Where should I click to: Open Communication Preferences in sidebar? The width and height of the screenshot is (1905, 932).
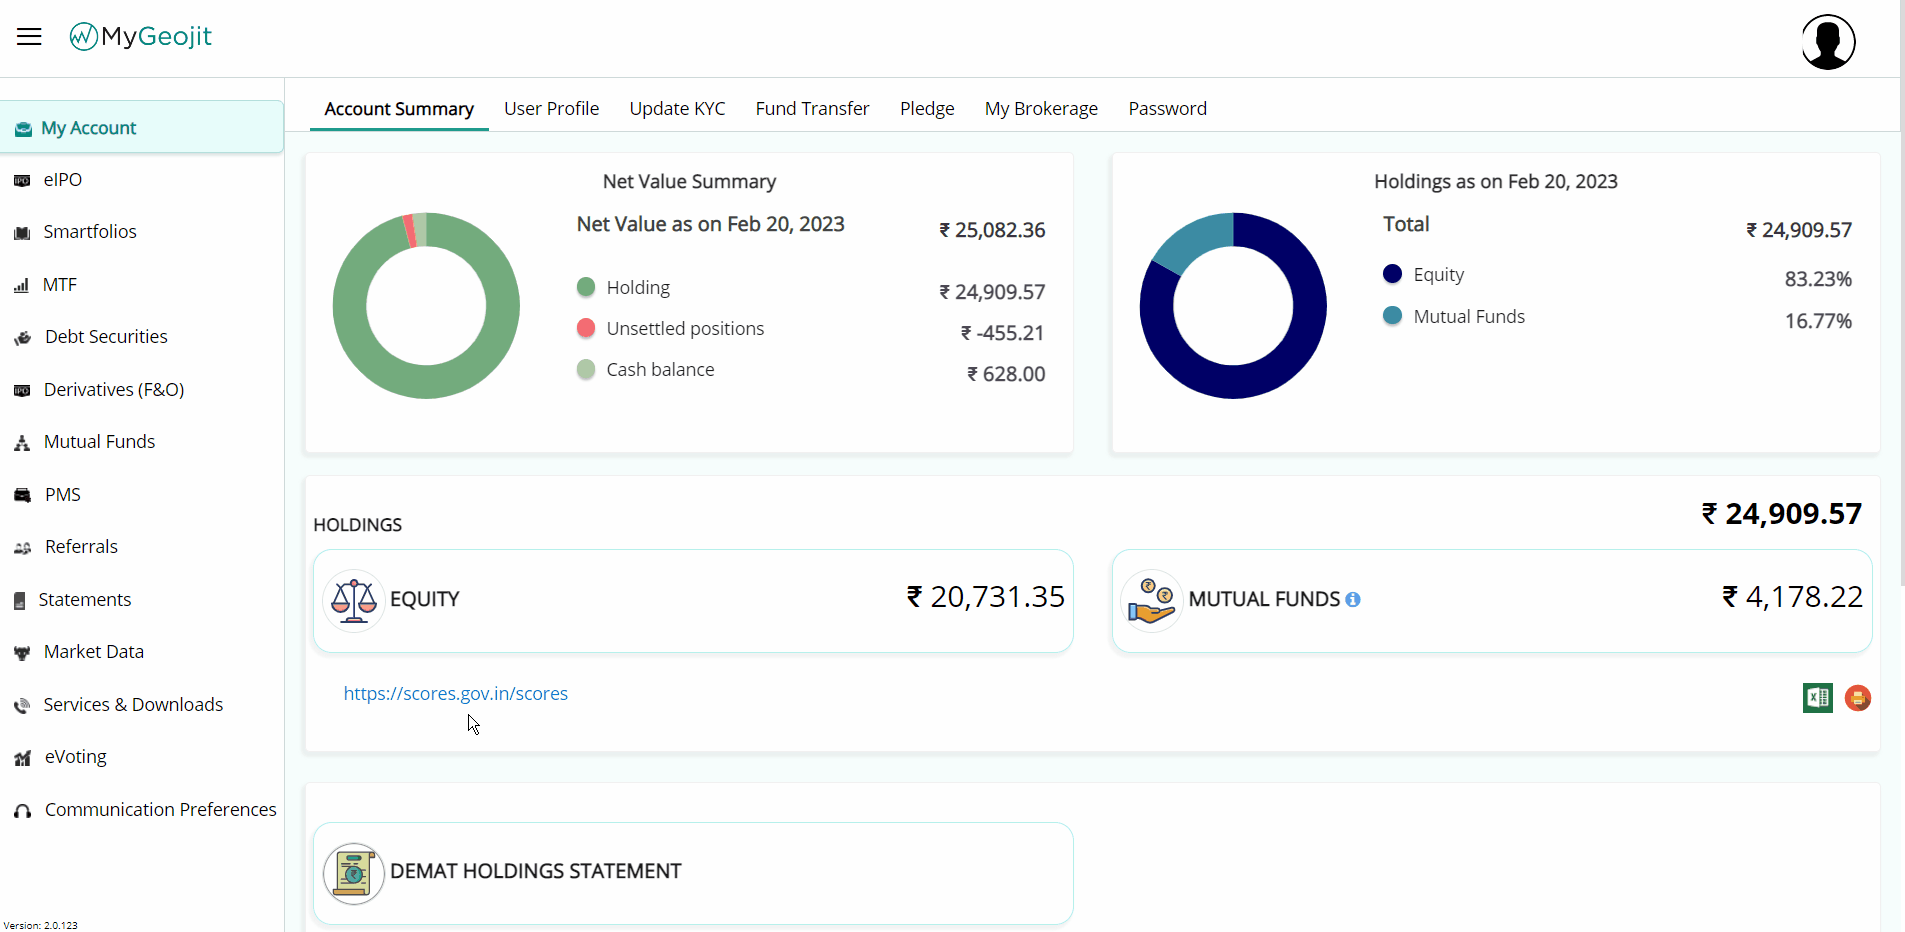(160, 809)
